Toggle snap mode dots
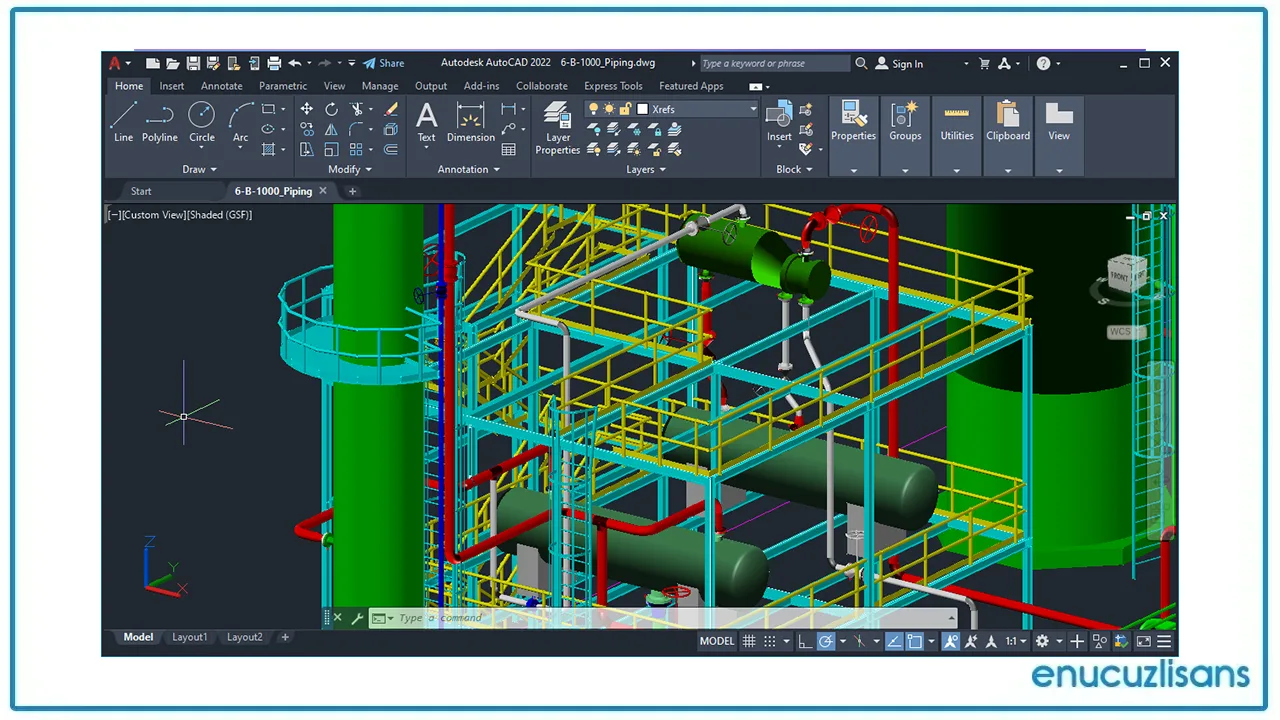The image size is (1280, 720). 770,641
